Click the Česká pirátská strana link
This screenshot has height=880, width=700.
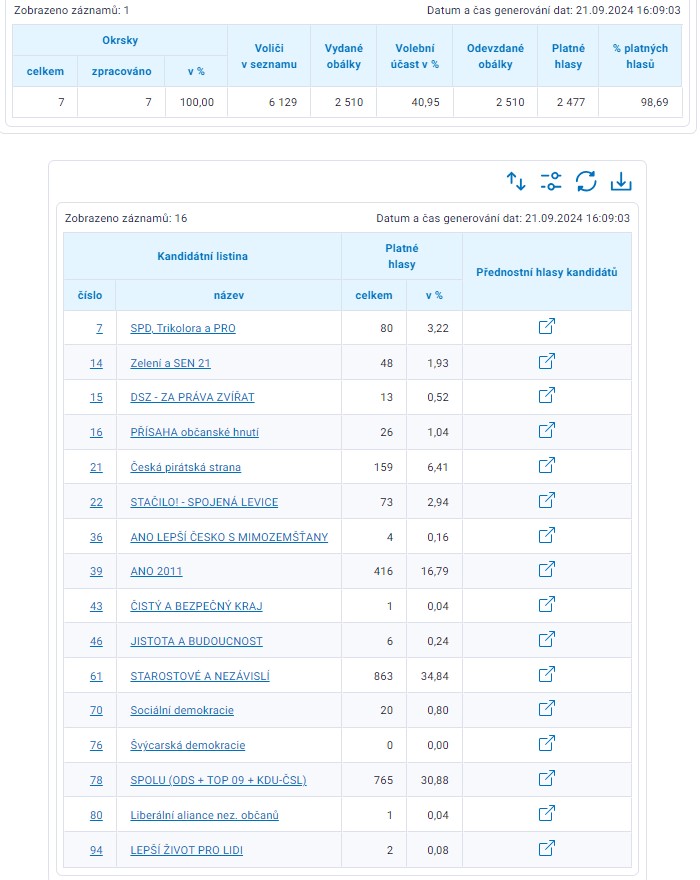185,467
